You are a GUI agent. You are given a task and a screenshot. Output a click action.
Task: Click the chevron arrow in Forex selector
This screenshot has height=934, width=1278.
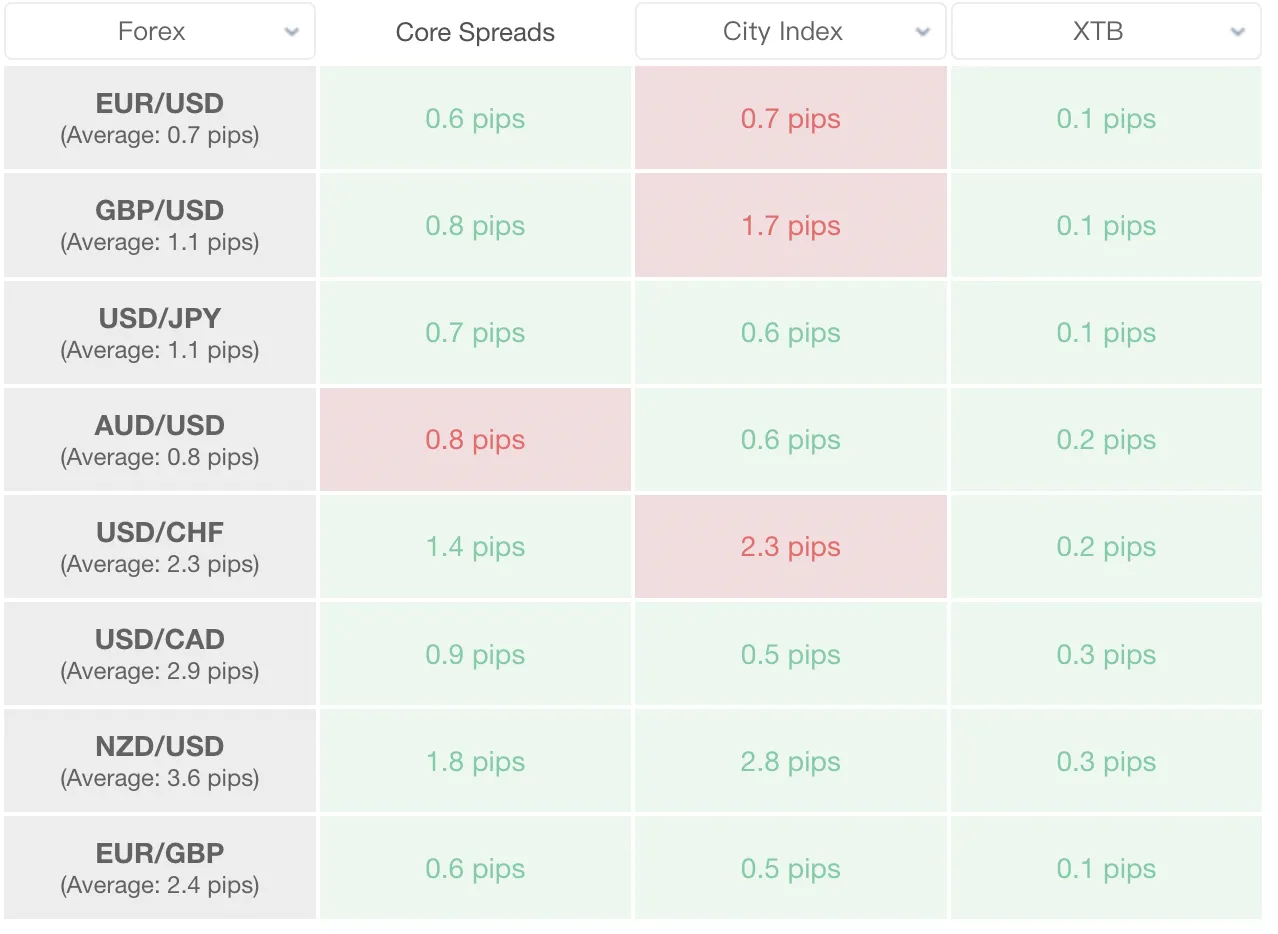coord(292,32)
